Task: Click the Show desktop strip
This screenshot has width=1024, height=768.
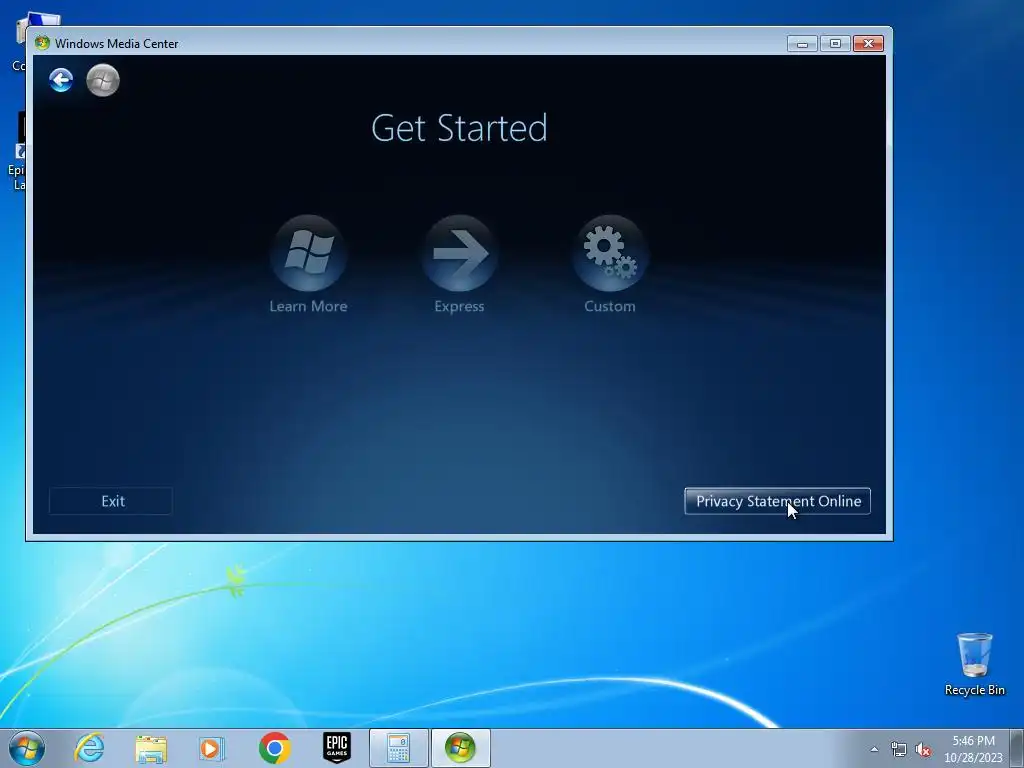Action: (1017, 748)
